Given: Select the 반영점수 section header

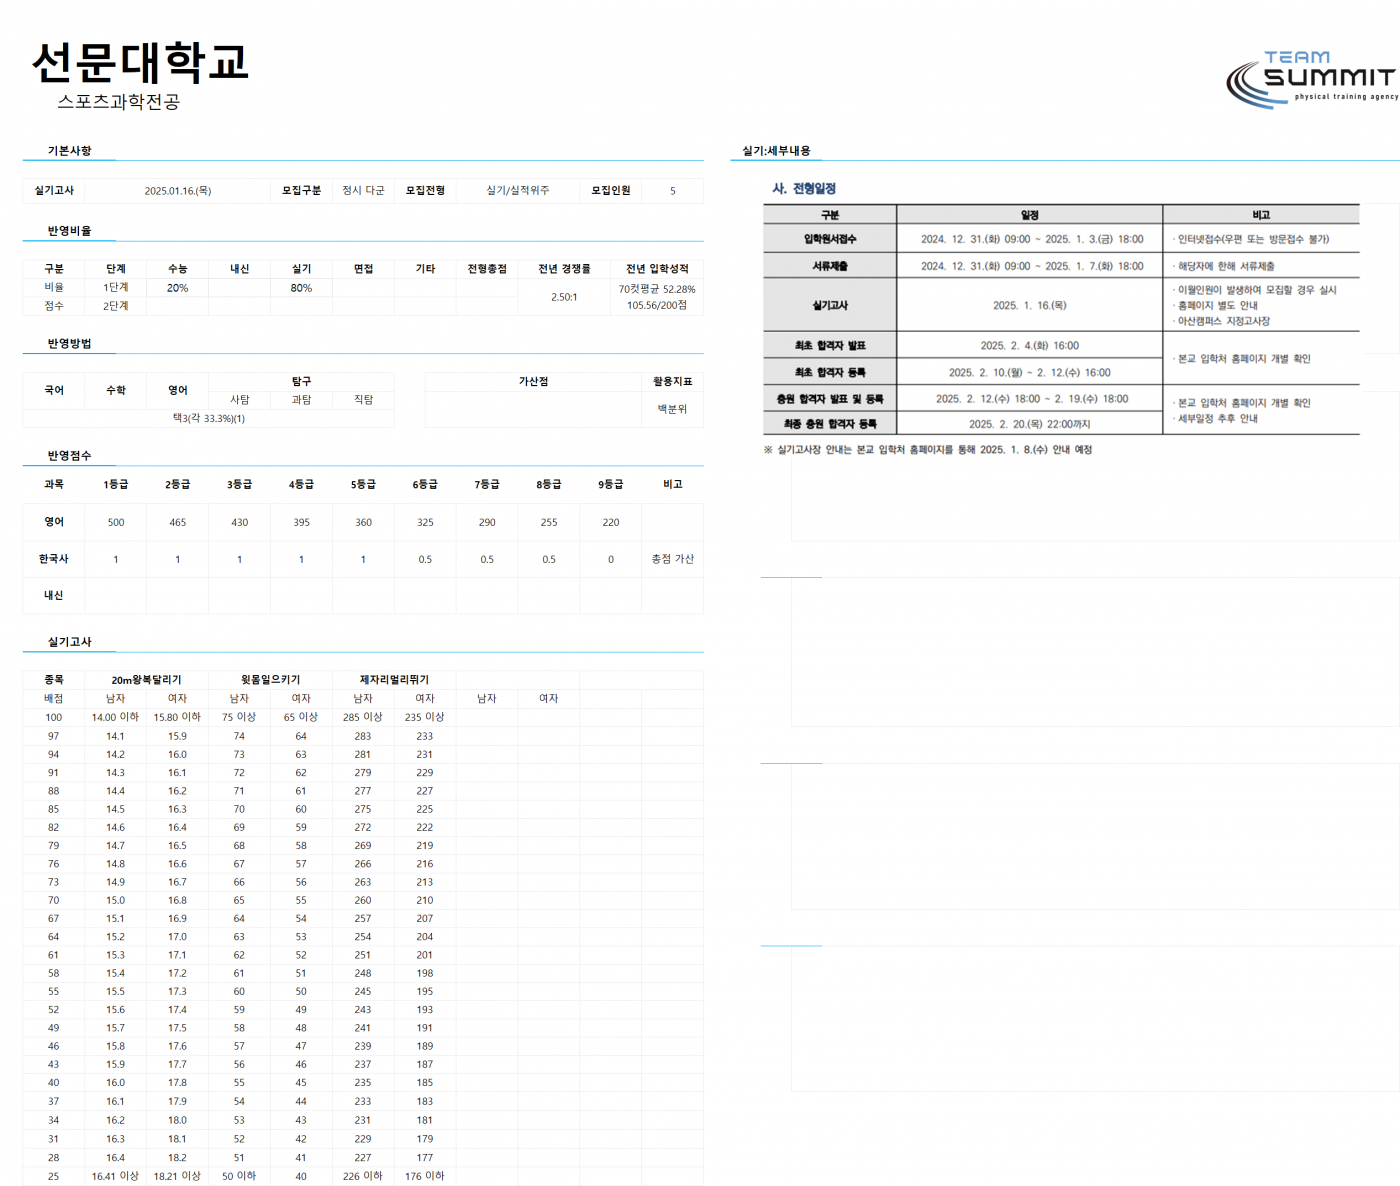Looking at the screenshot, I should click(69, 456).
